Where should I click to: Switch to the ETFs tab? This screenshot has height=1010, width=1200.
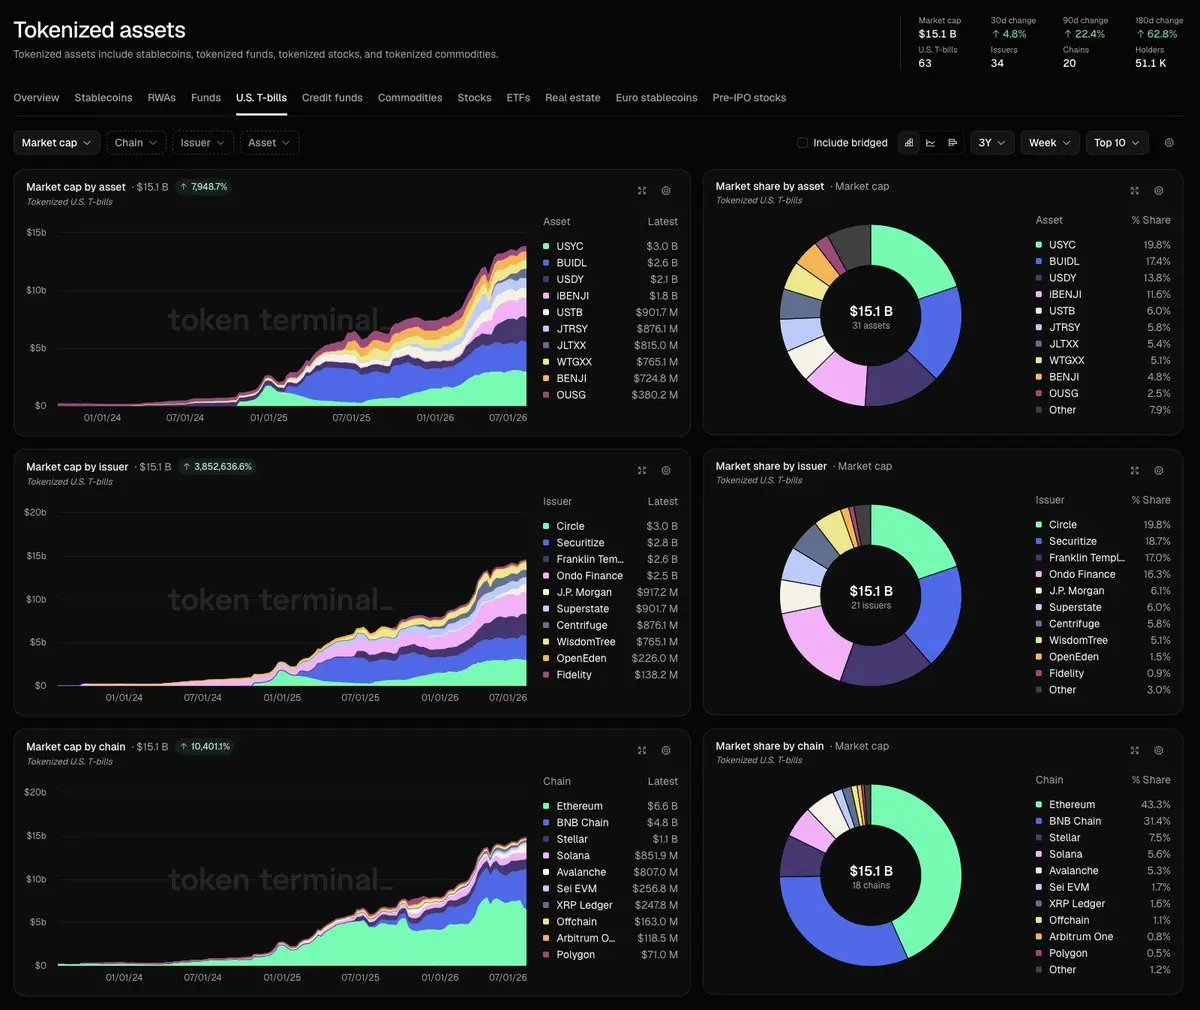(518, 98)
